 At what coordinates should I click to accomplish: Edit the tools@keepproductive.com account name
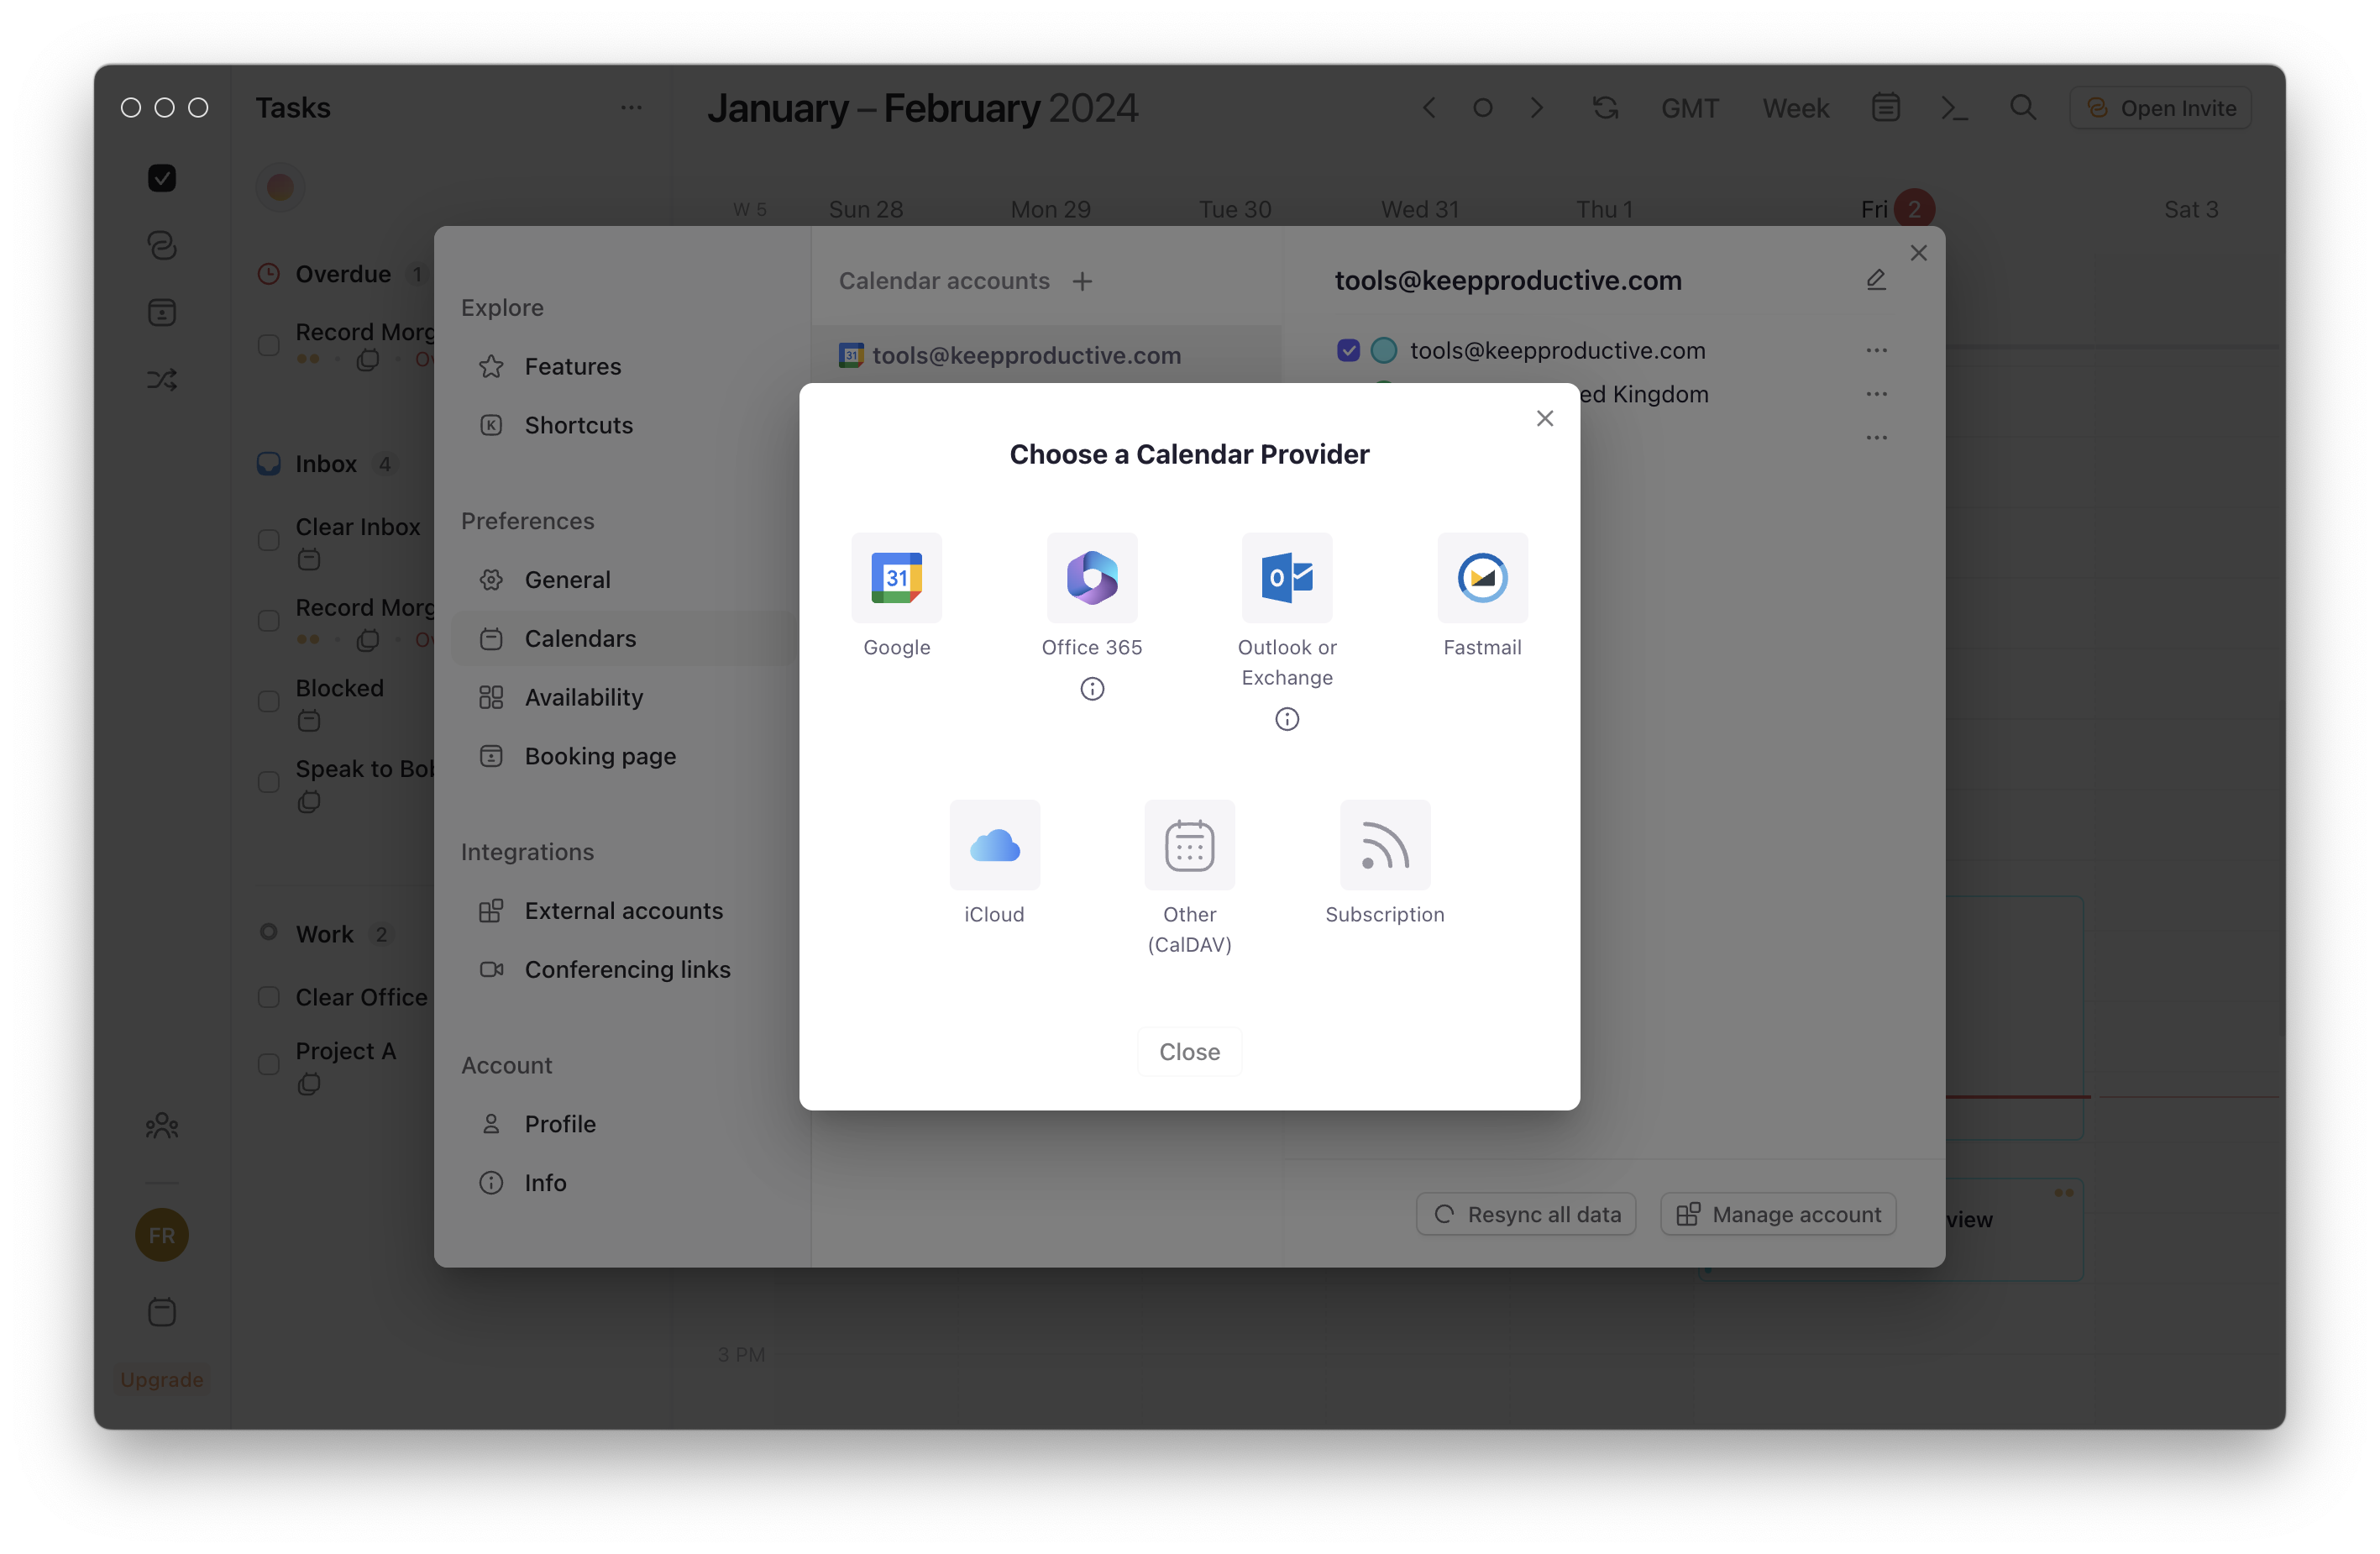point(1876,280)
